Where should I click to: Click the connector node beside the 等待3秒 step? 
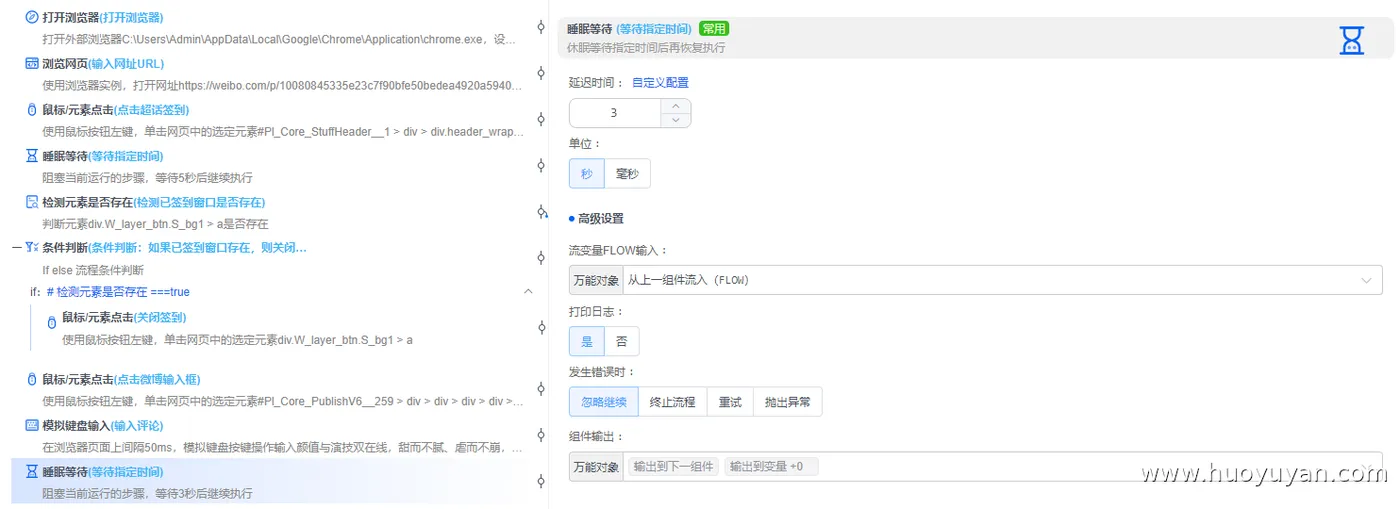coord(541,481)
